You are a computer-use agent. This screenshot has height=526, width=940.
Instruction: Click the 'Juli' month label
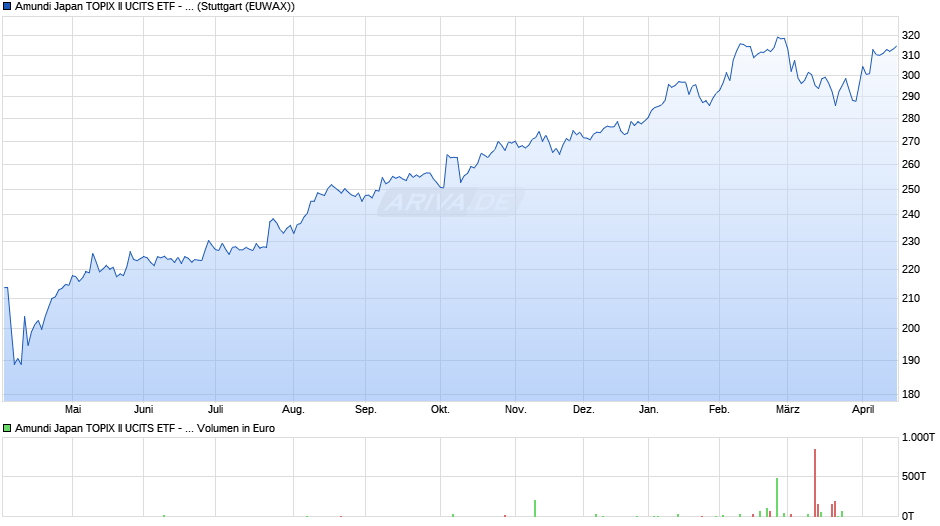tap(215, 409)
